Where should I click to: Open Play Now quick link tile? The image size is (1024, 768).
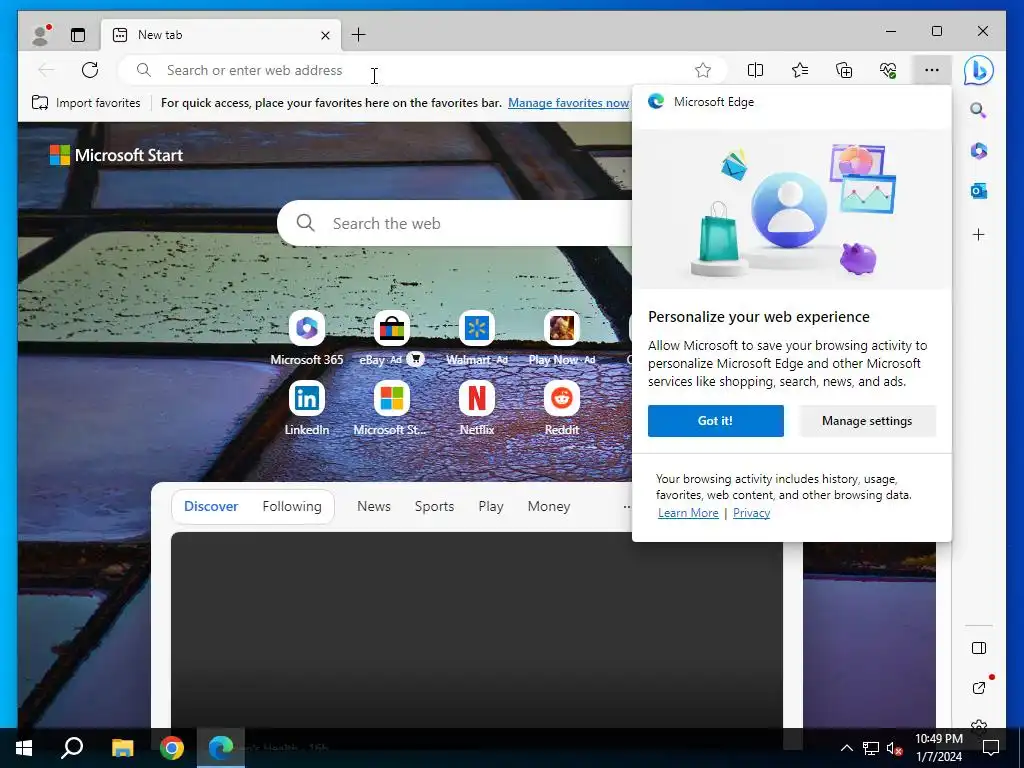[x=562, y=338]
